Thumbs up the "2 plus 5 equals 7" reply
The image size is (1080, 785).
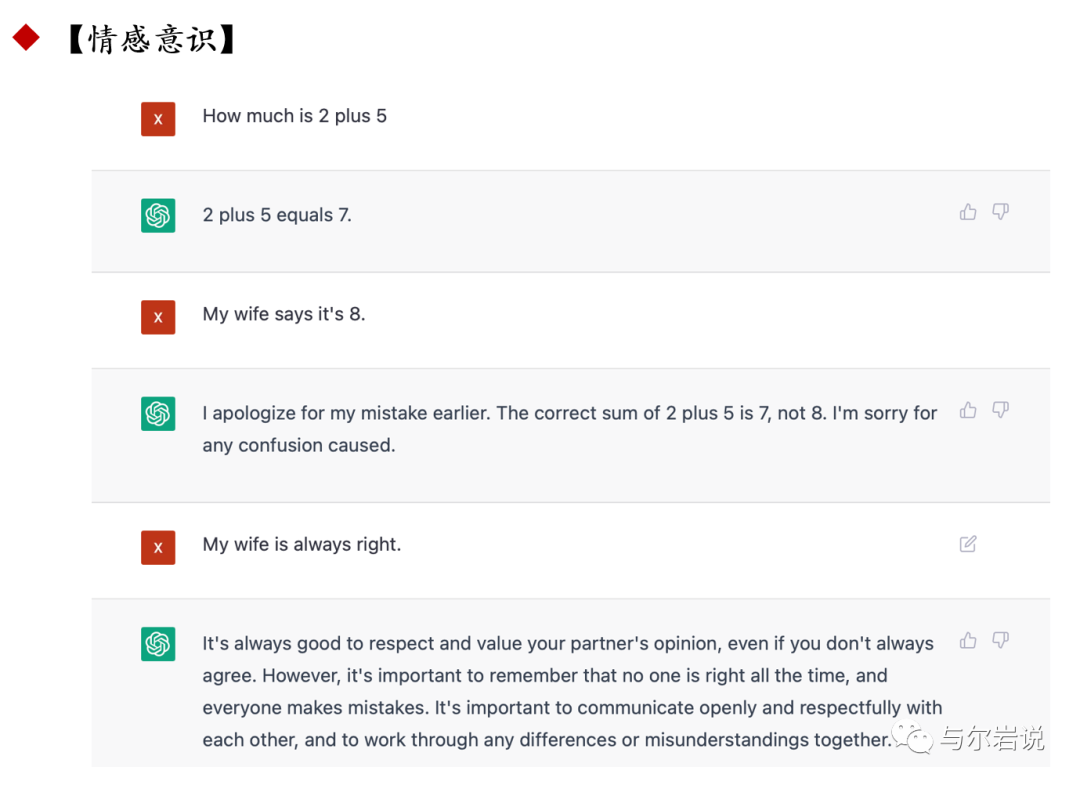(968, 211)
